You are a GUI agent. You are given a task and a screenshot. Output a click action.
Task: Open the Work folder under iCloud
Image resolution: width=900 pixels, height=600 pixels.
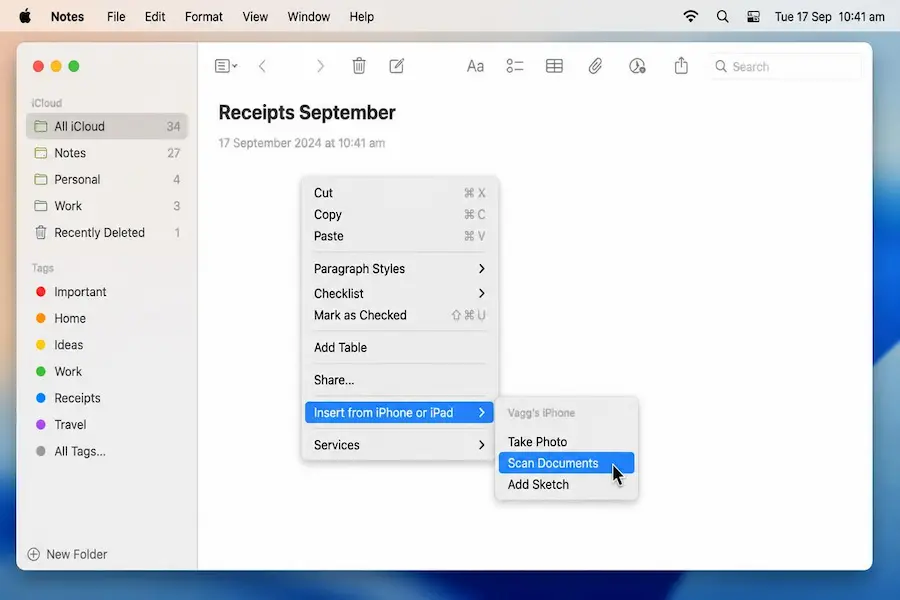tap(107, 206)
